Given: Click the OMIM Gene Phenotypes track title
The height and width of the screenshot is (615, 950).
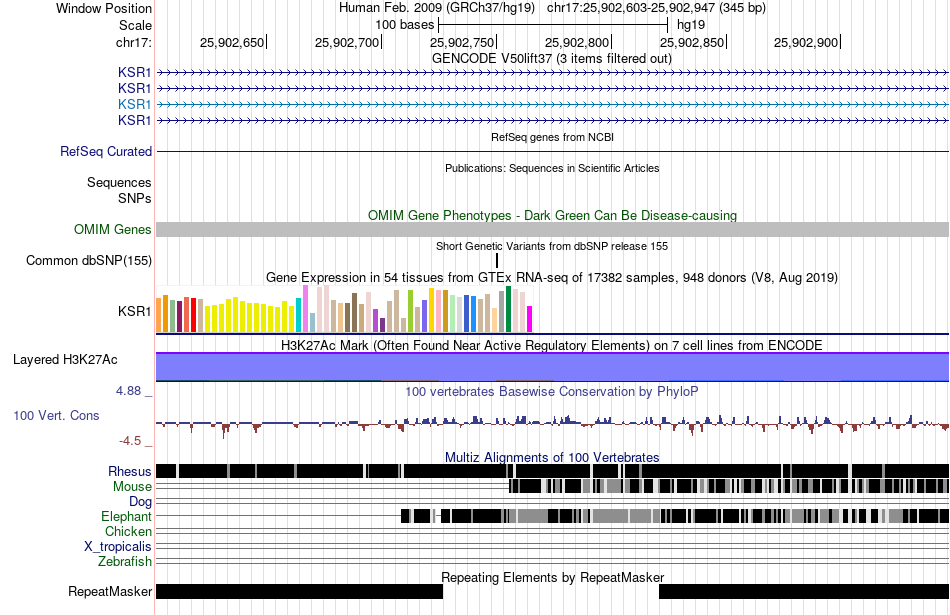Looking at the screenshot, I should tap(552, 216).
